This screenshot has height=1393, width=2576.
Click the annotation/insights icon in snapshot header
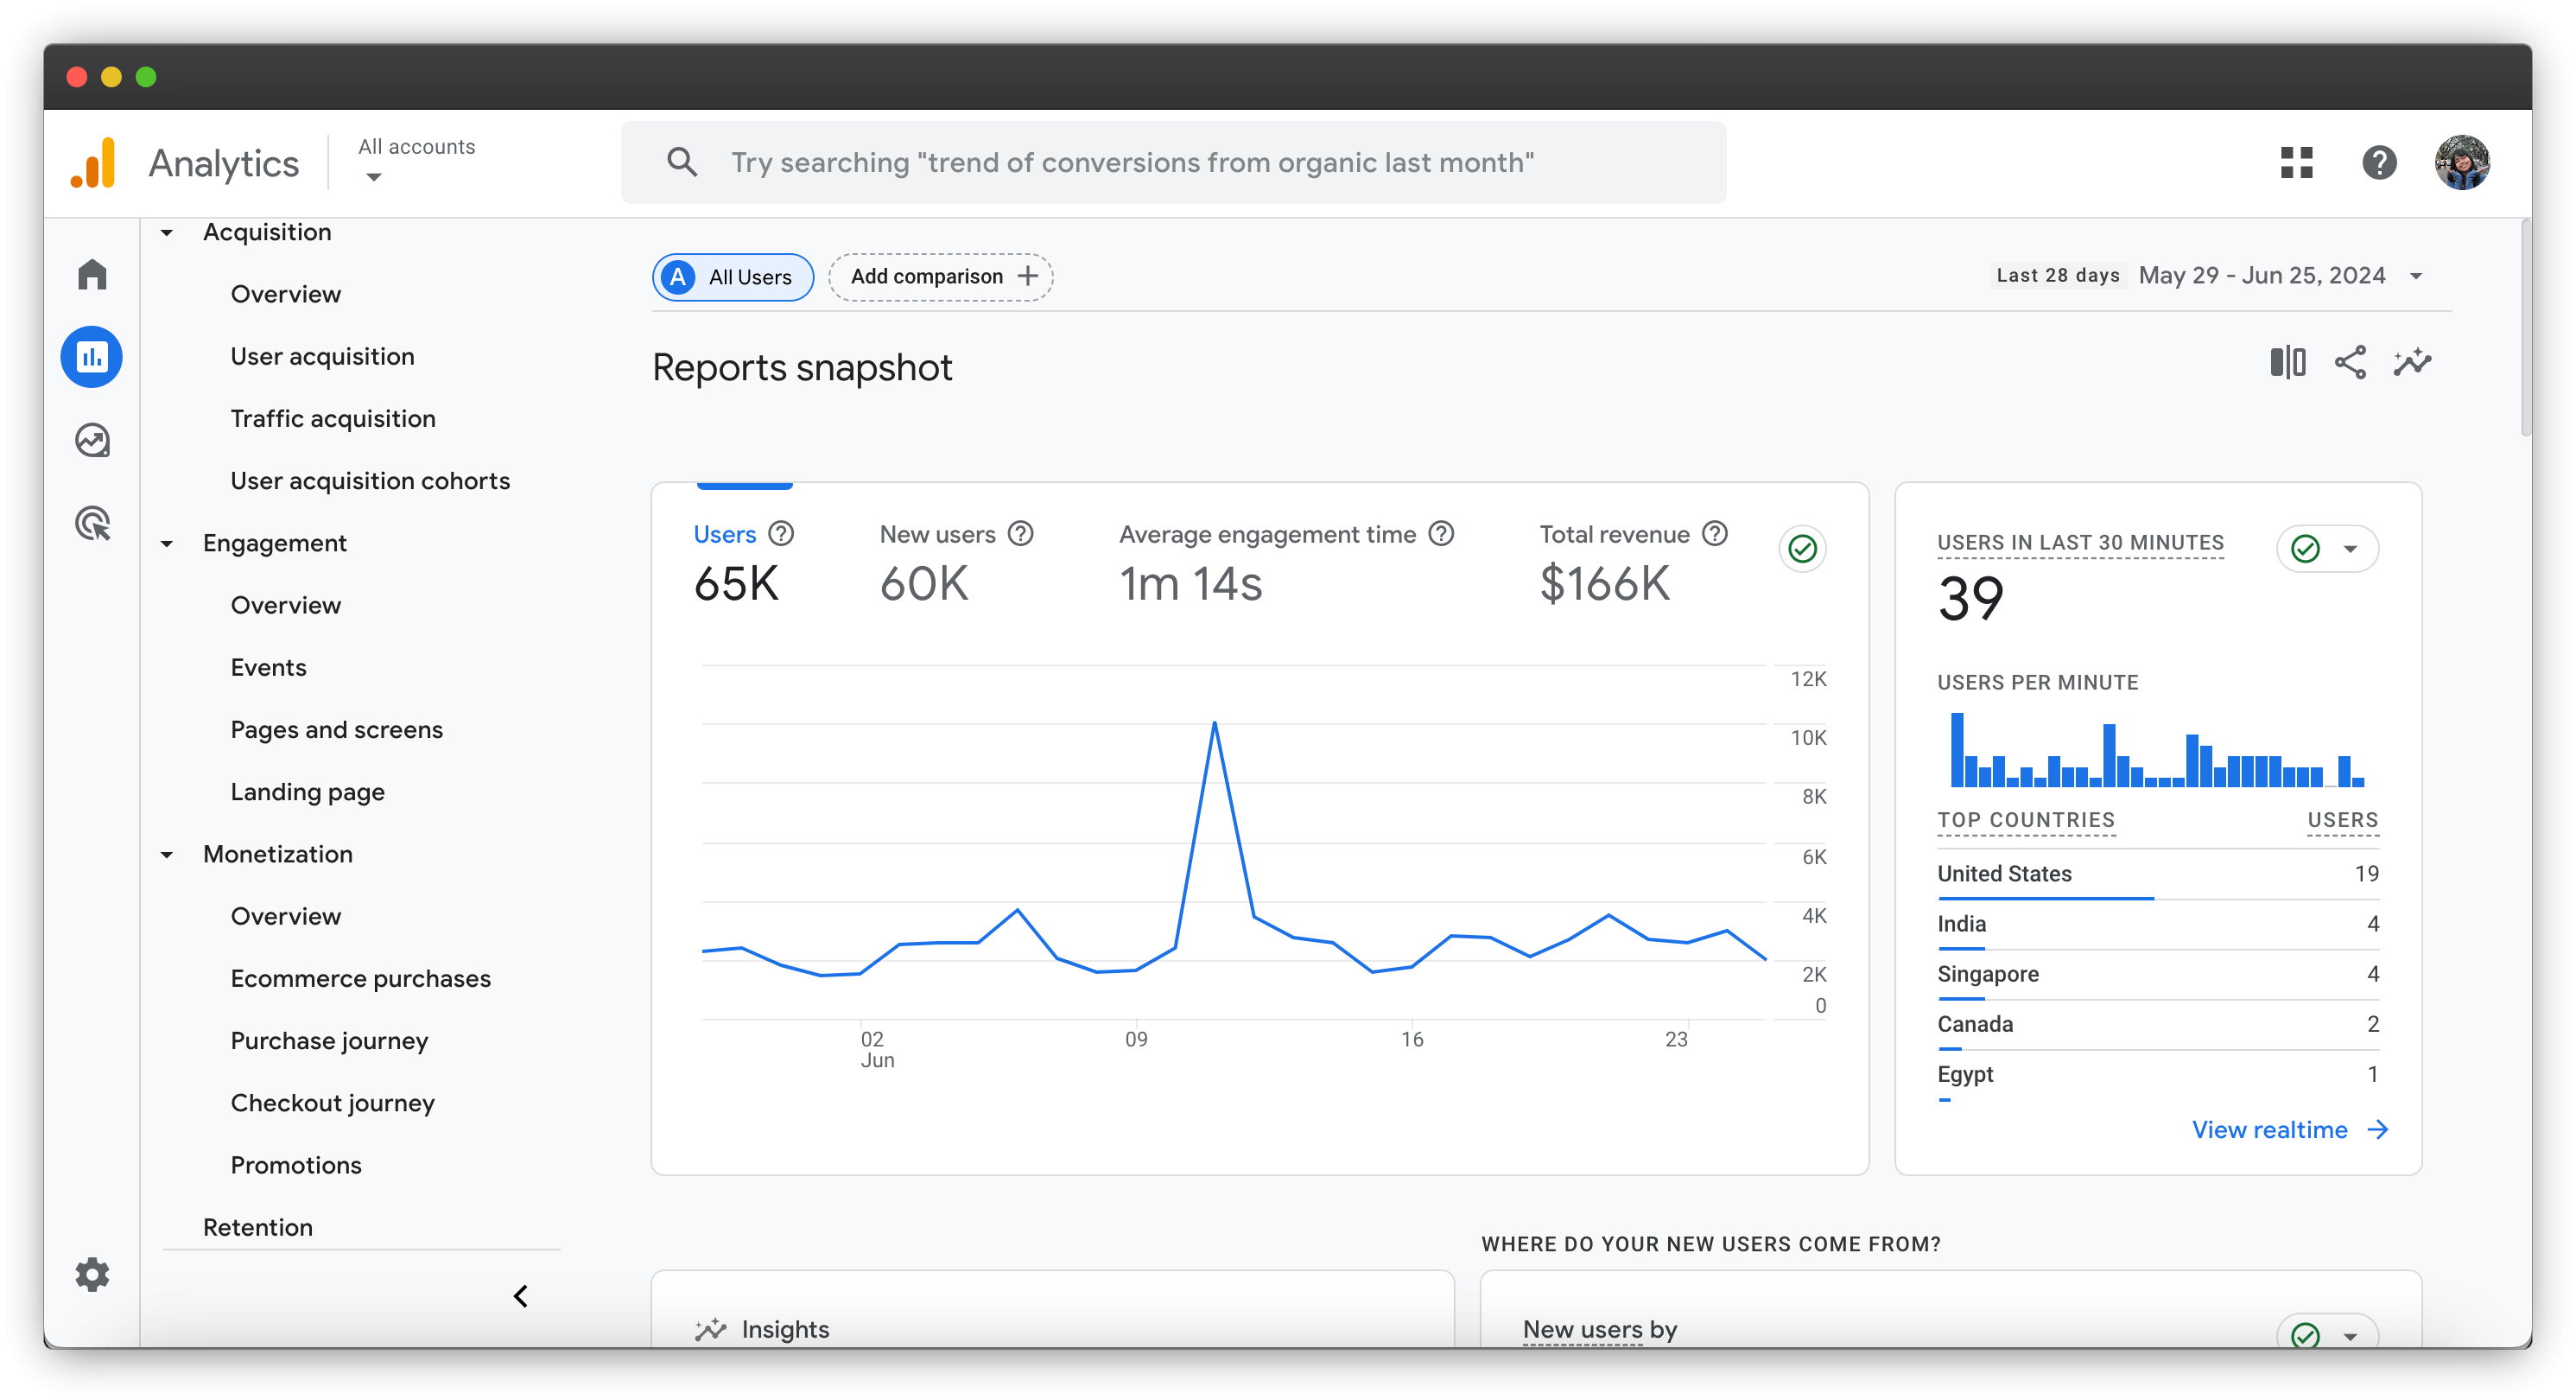(2412, 364)
